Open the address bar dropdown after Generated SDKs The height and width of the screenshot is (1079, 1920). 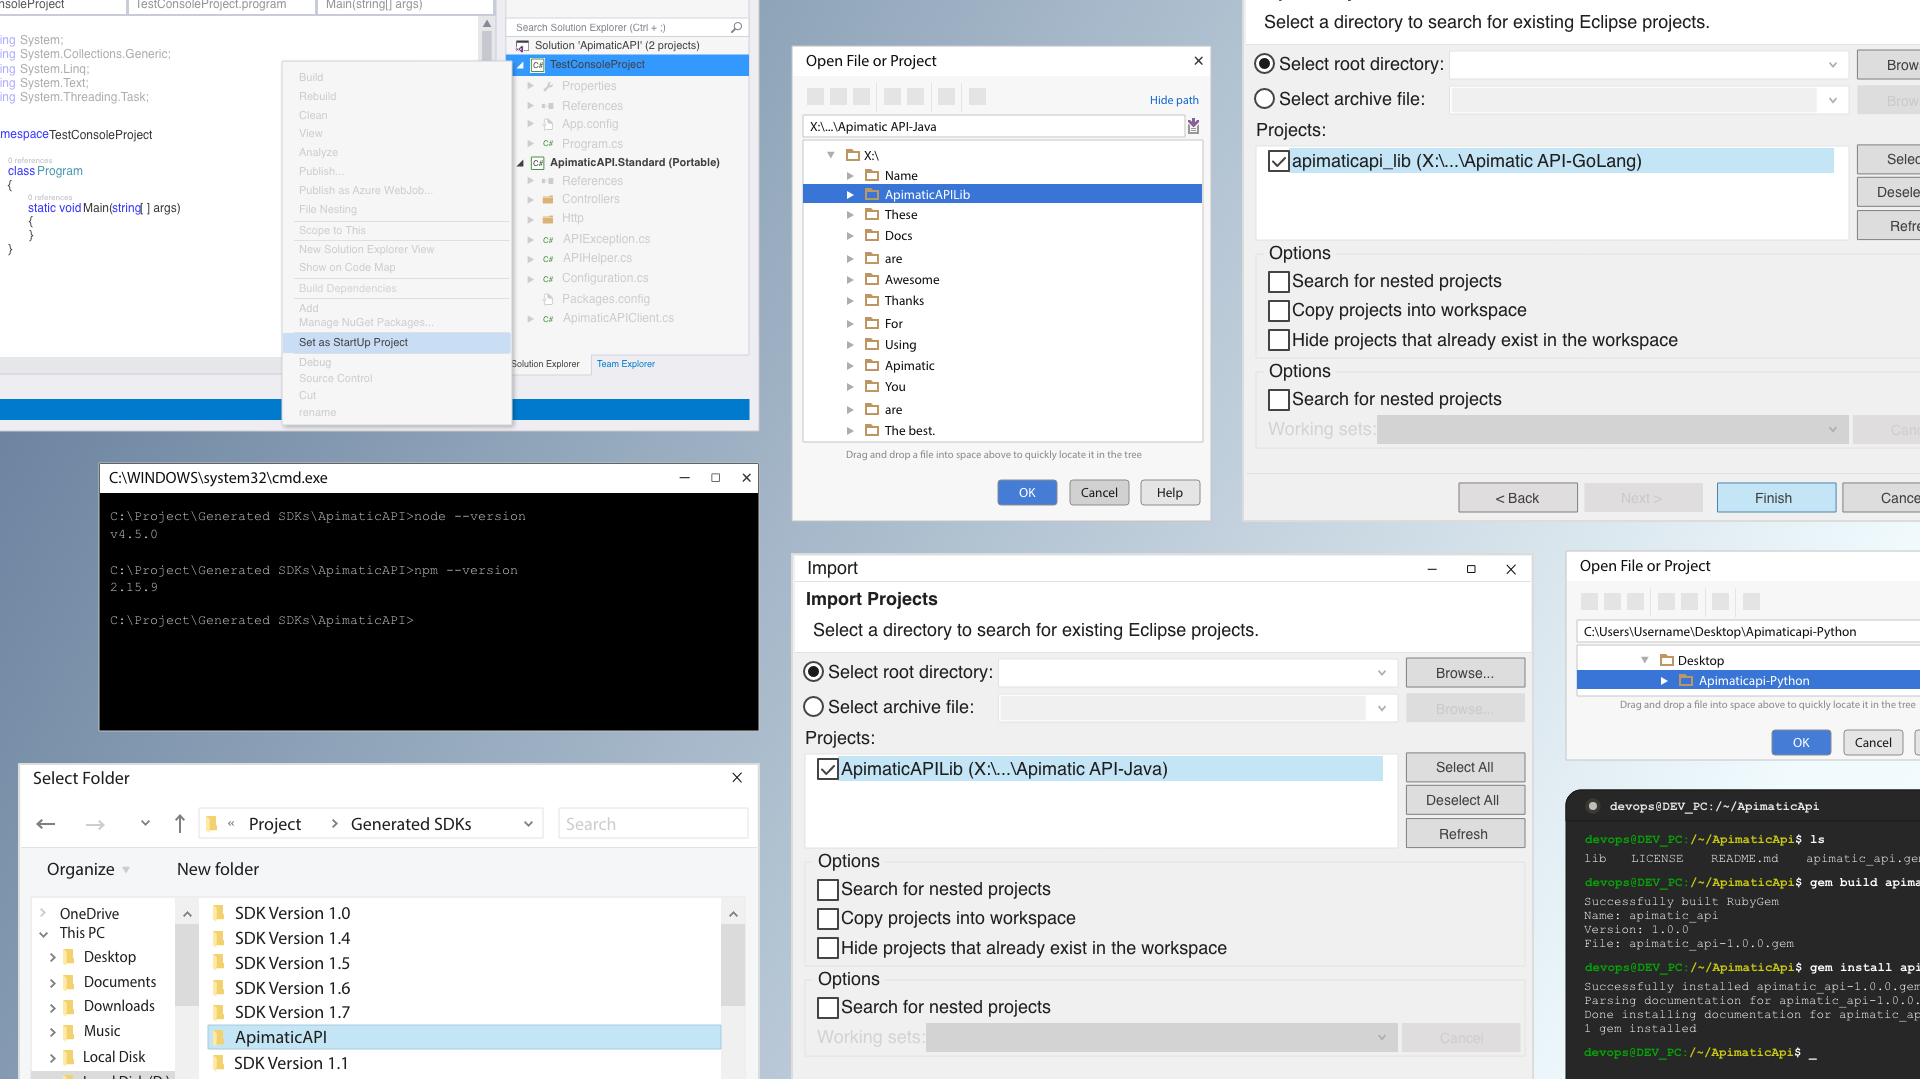[528, 824]
